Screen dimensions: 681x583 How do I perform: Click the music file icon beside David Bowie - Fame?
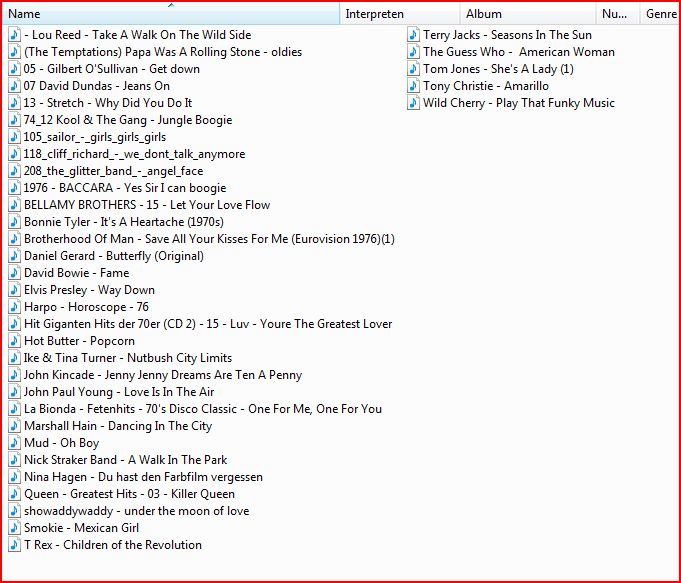point(14,273)
